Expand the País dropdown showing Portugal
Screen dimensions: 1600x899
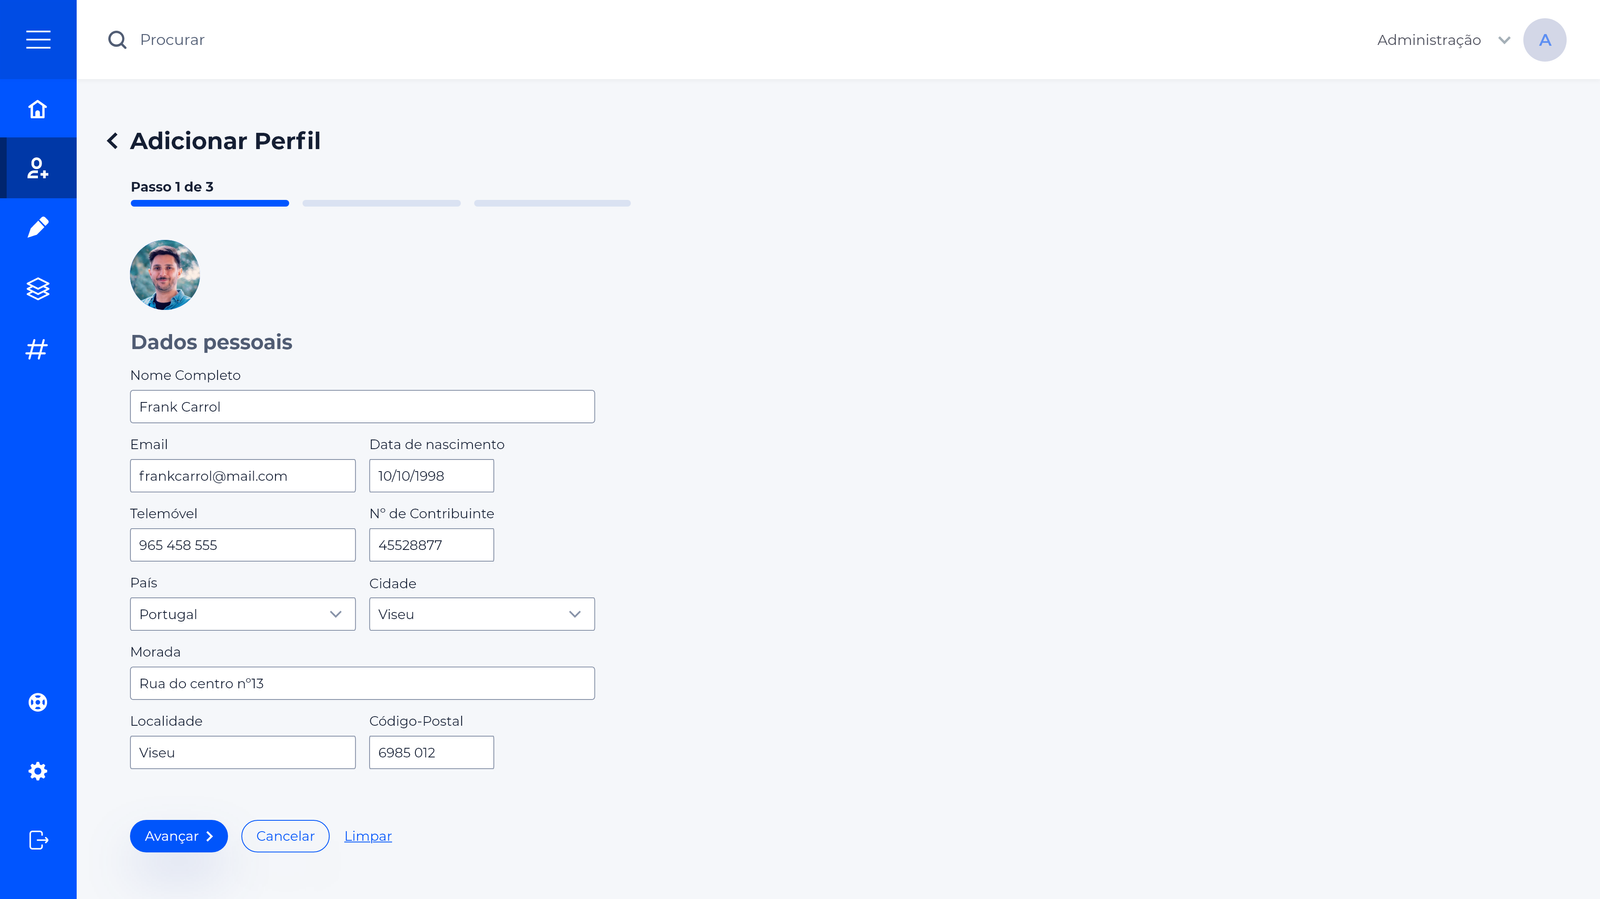(242, 614)
